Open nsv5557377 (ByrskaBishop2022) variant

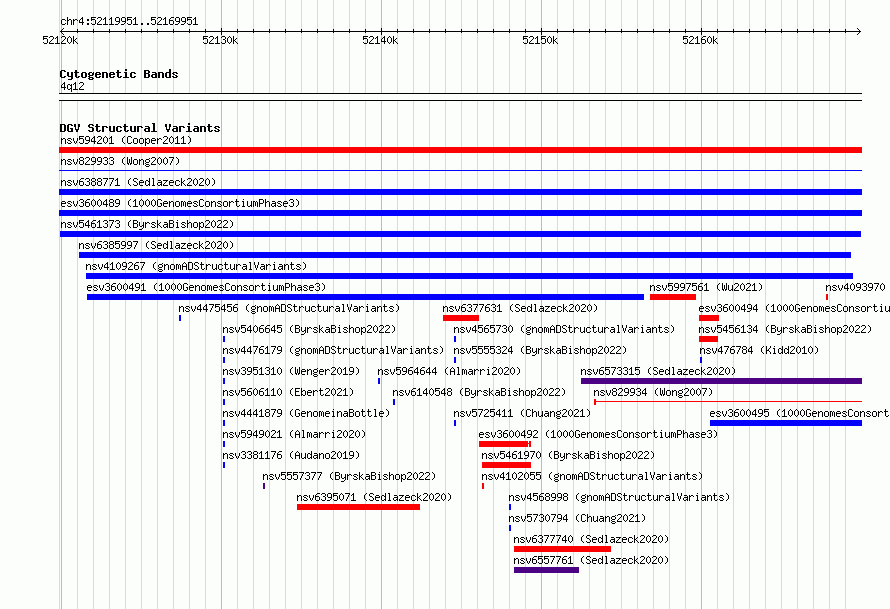pos(349,476)
